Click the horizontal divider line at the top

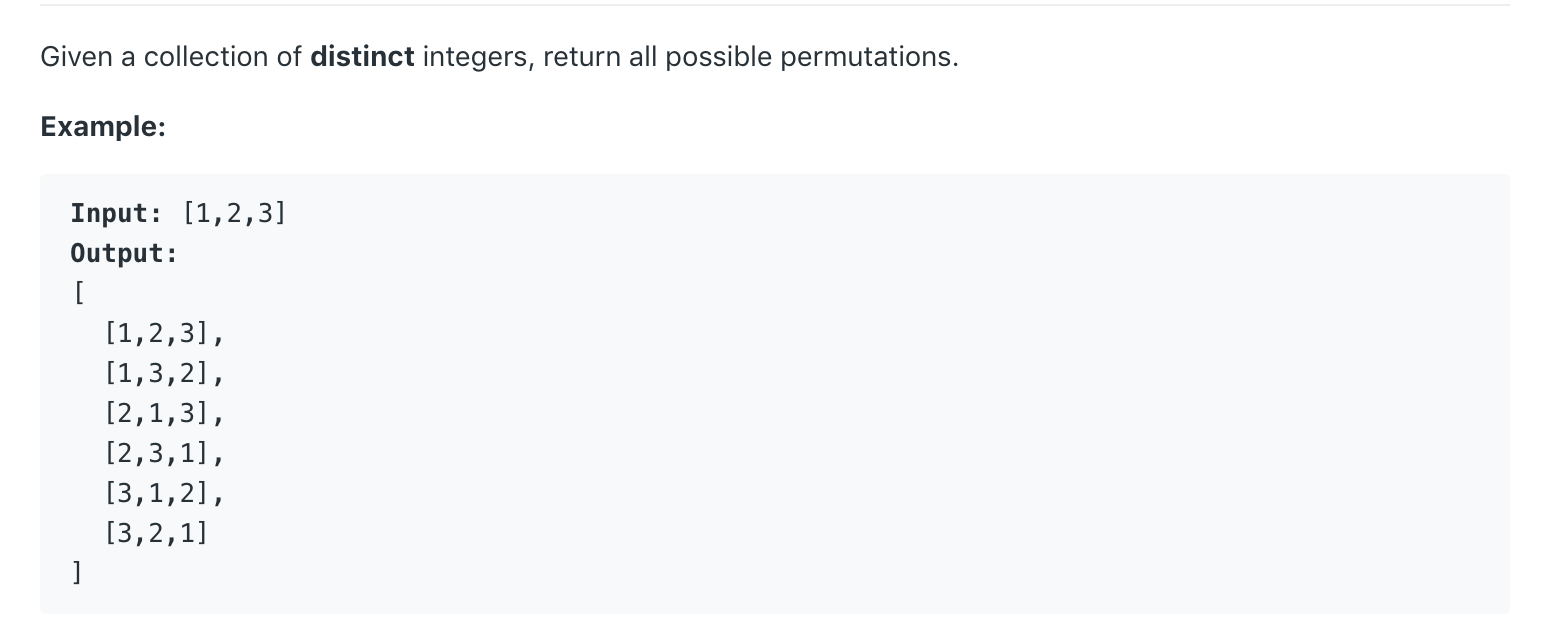[x=775, y=5]
